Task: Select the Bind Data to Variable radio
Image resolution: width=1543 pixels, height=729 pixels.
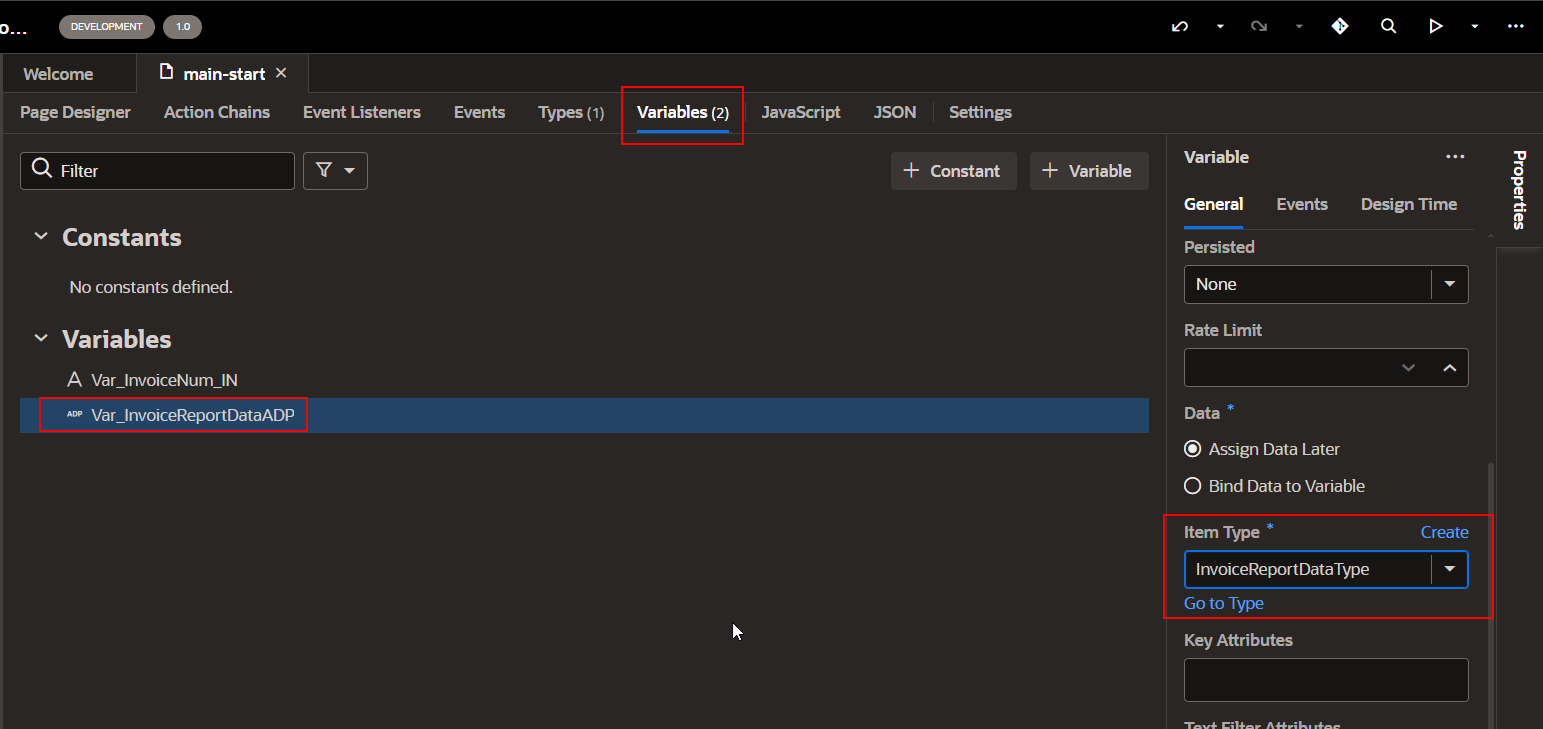Action: (1192, 486)
